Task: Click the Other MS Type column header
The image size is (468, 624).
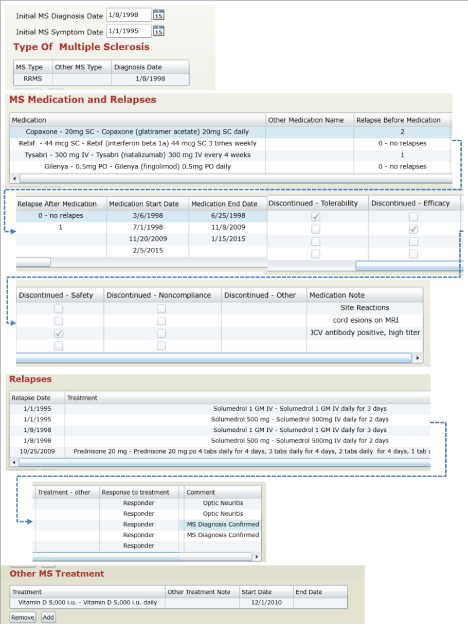Action: coord(82,67)
